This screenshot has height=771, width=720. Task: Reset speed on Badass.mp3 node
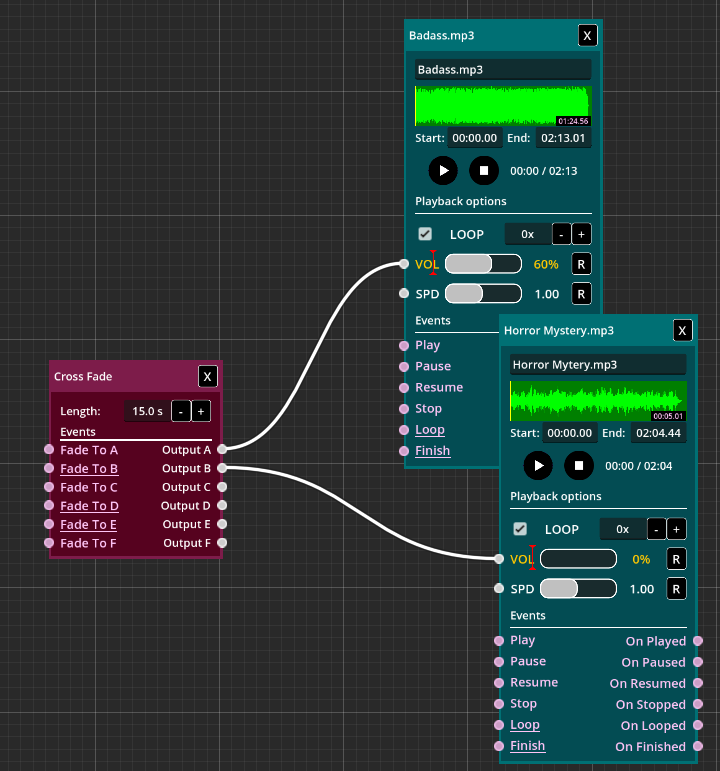(x=581, y=294)
